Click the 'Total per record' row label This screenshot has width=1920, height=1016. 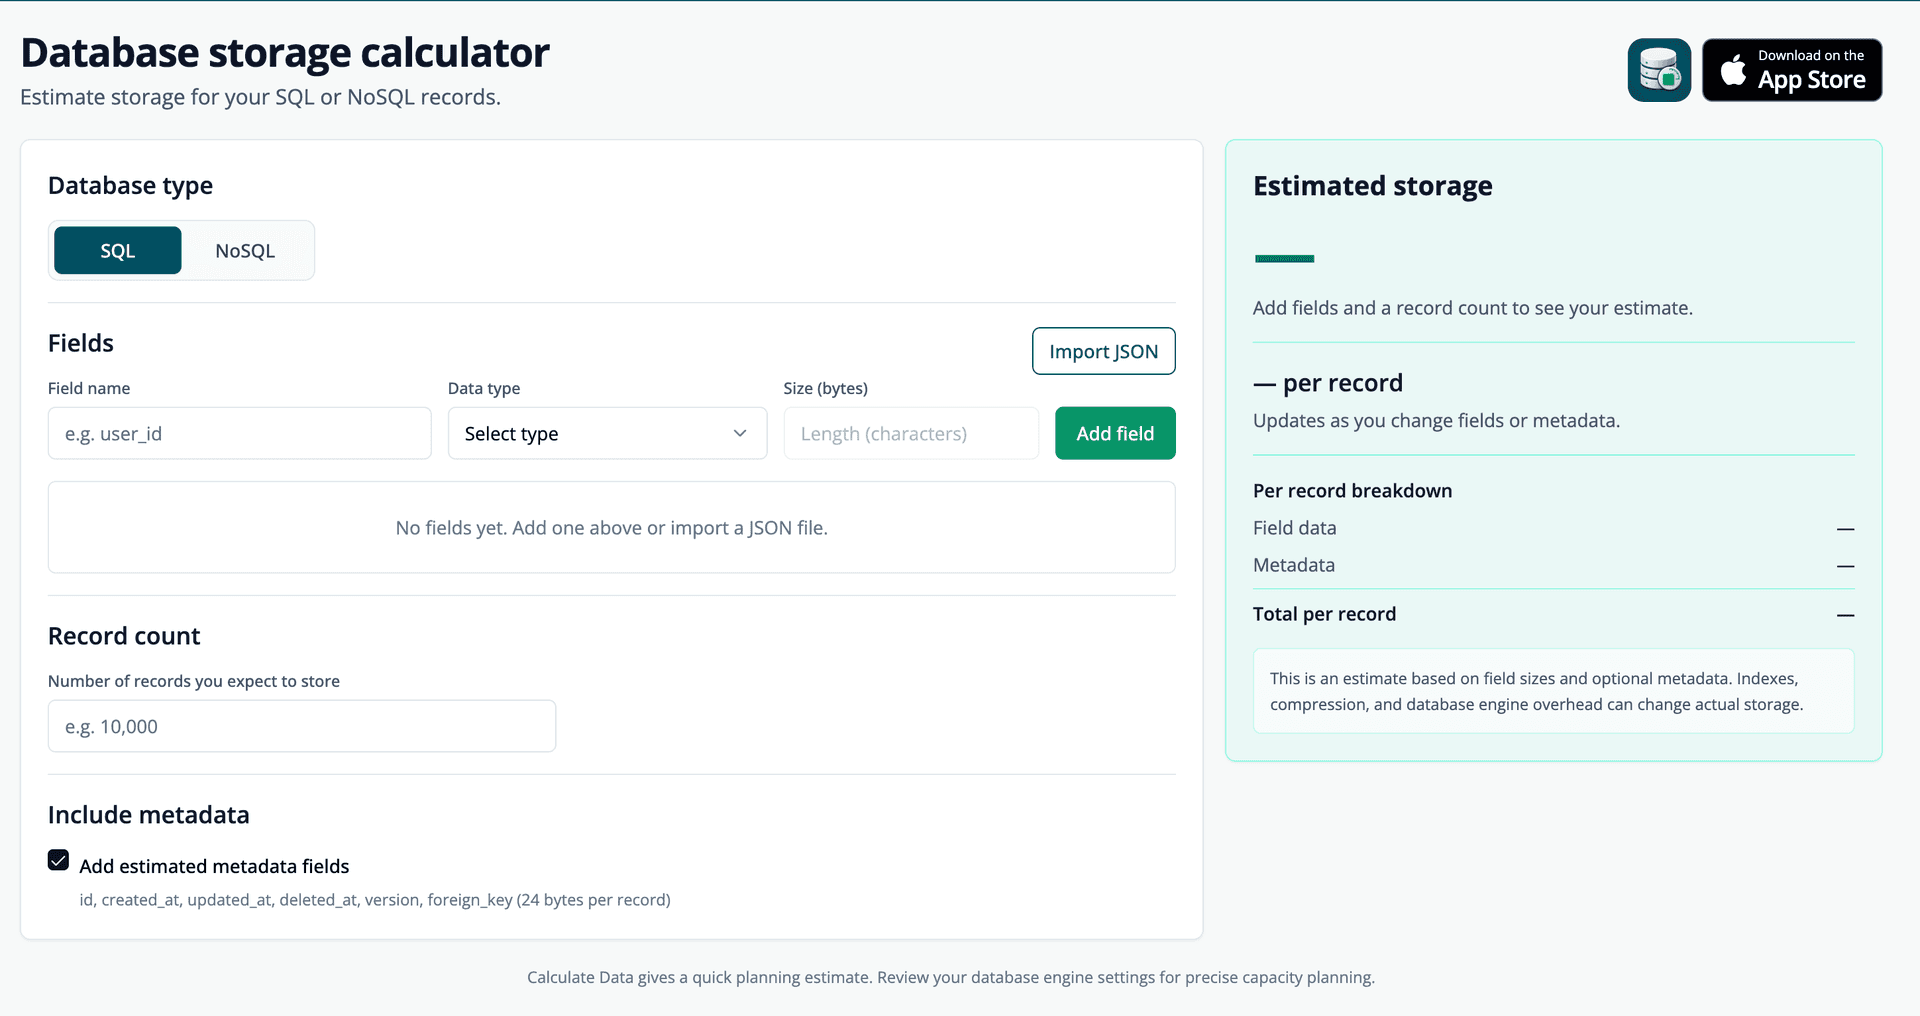1324,614
